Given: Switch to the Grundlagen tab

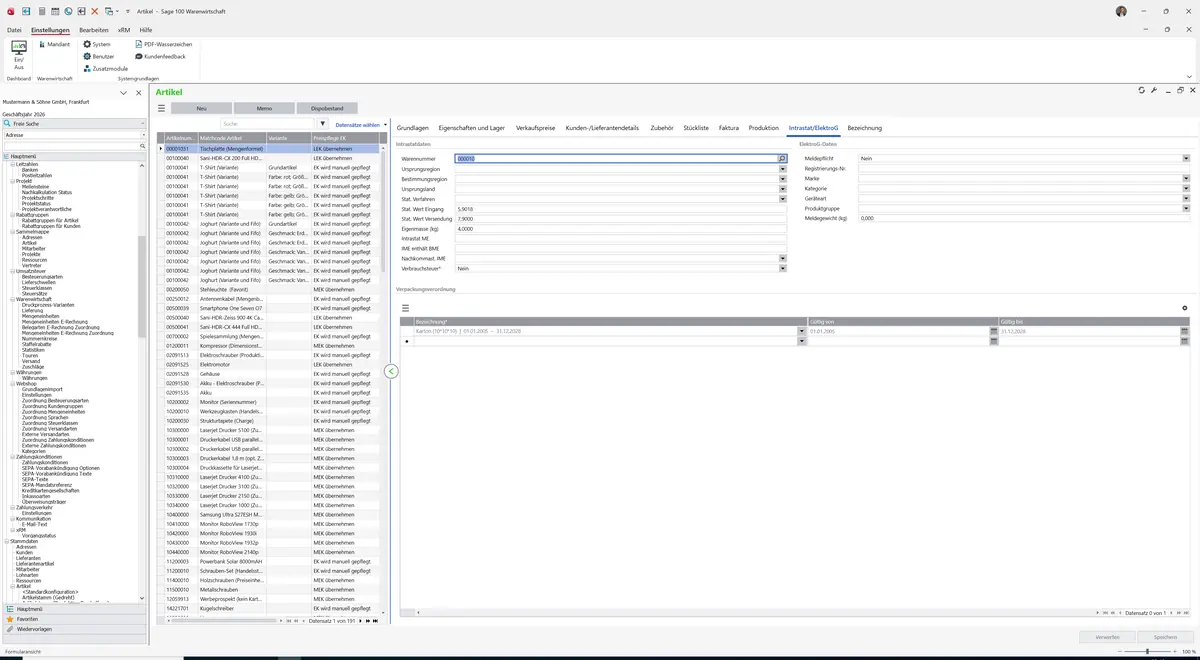Looking at the screenshot, I should tap(413, 128).
